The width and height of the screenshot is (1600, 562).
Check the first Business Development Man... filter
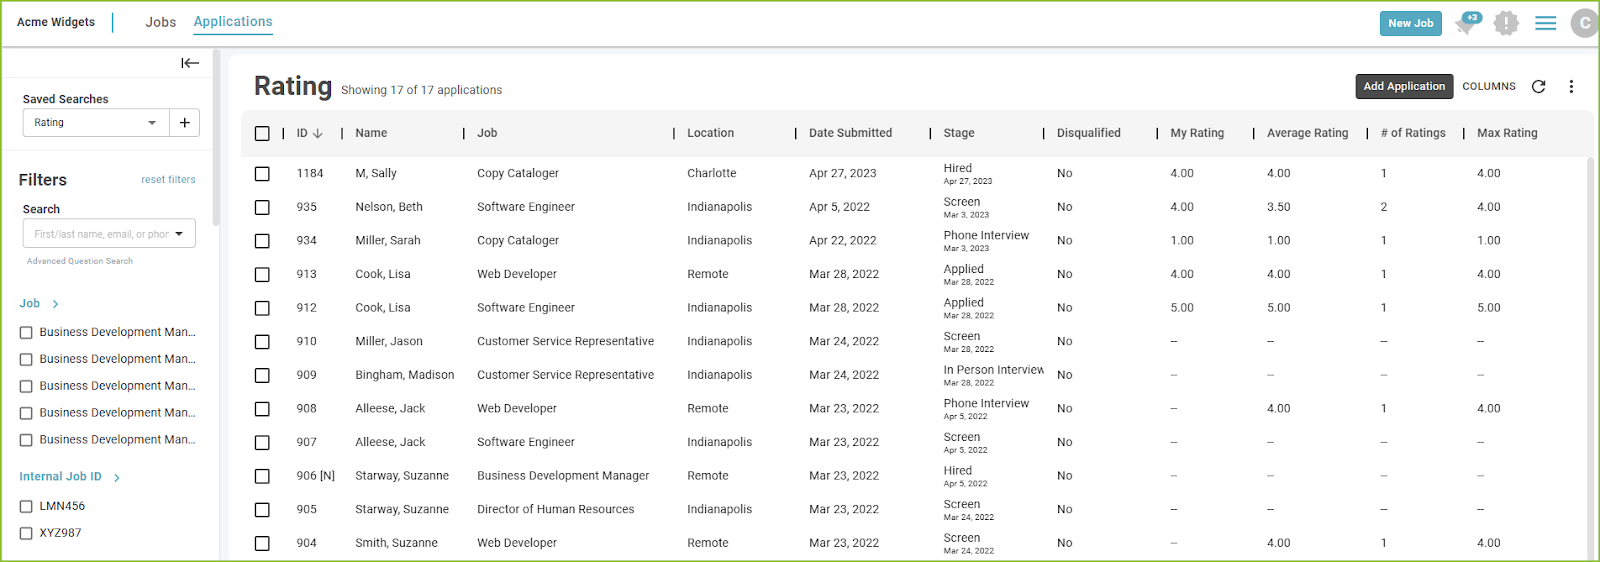coord(26,333)
